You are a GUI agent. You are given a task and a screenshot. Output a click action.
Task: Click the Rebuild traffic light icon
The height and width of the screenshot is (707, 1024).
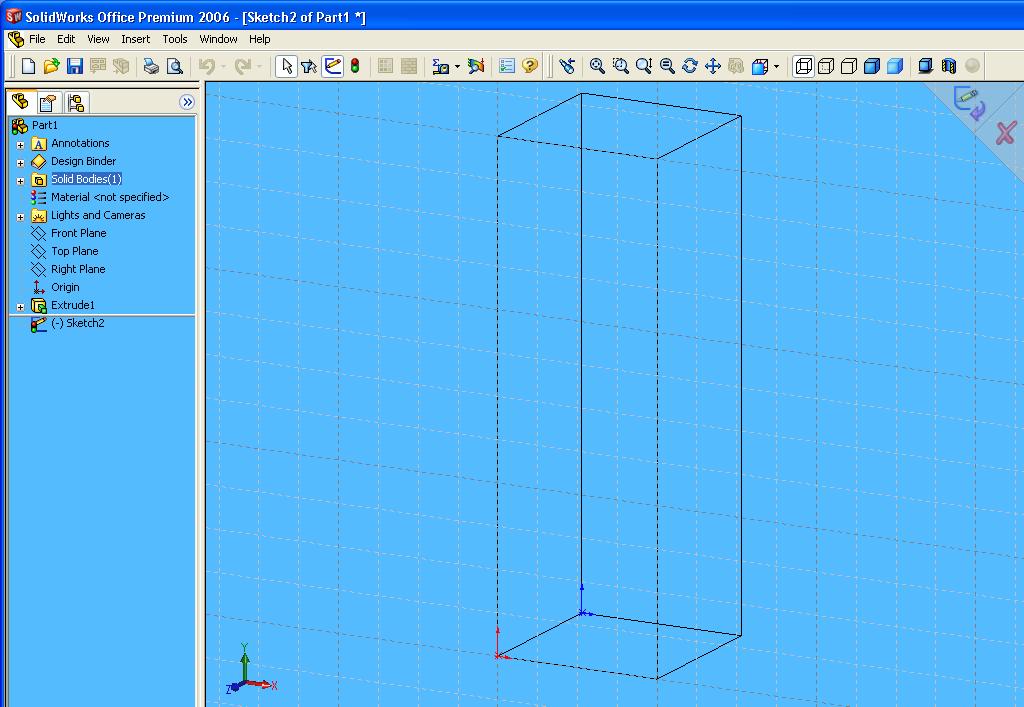(x=355, y=66)
